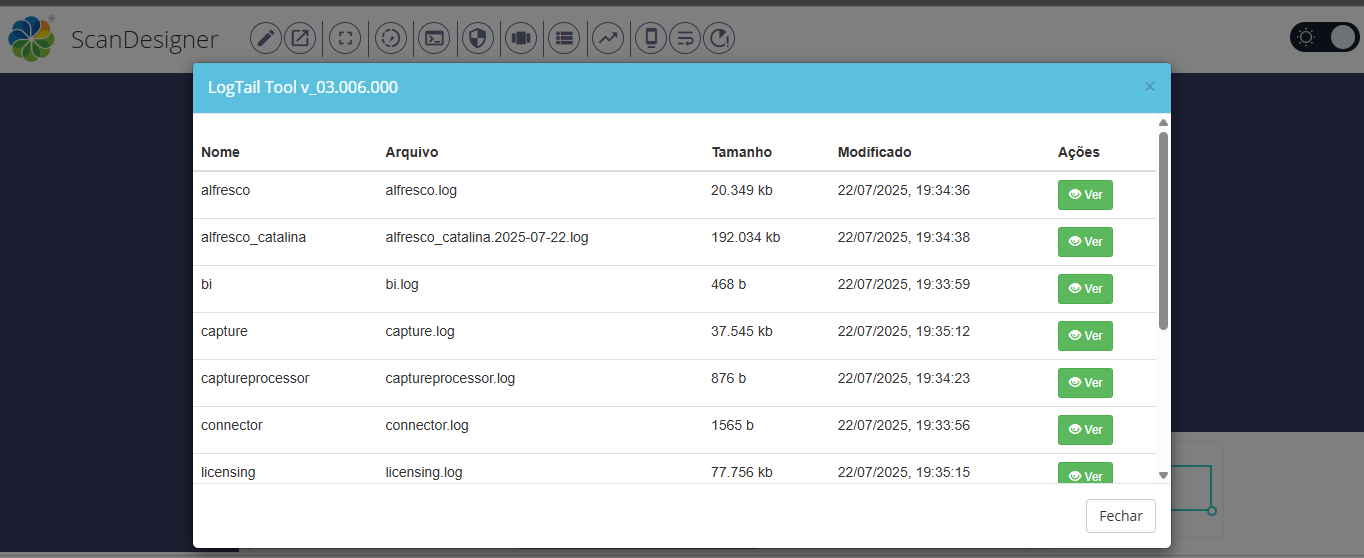View the capture.log entry
The height and width of the screenshot is (558, 1364).
tap(1085, 336)
